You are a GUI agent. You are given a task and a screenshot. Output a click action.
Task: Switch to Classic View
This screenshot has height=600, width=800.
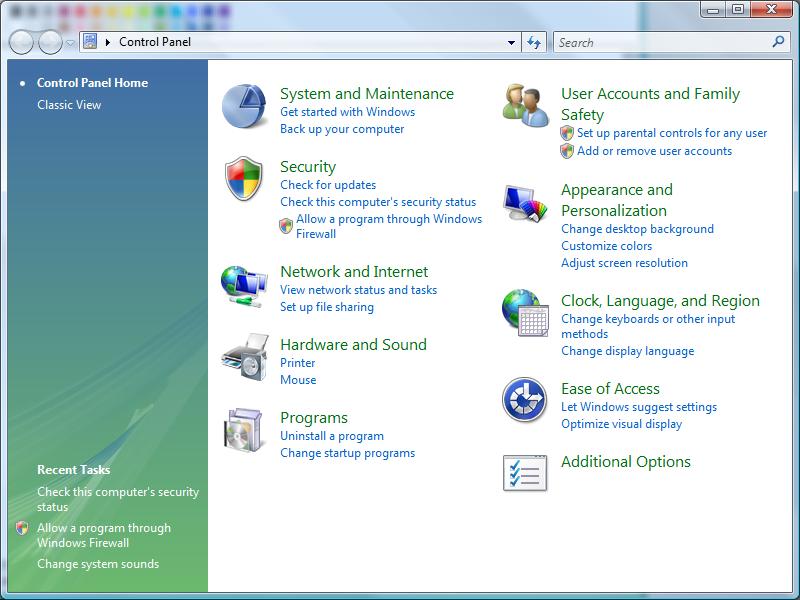[x=69, y=105]
